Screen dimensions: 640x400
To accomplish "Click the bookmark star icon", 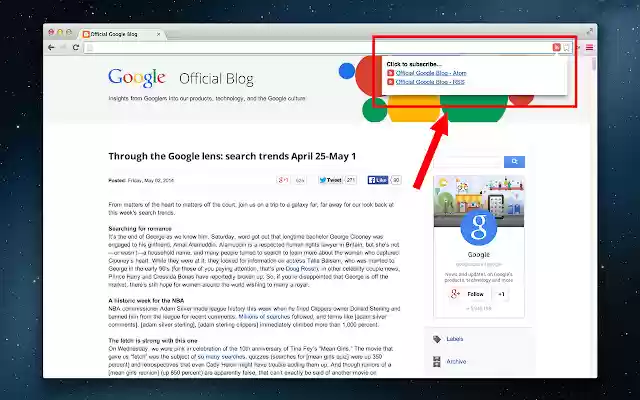I will (x=567, y=47).
